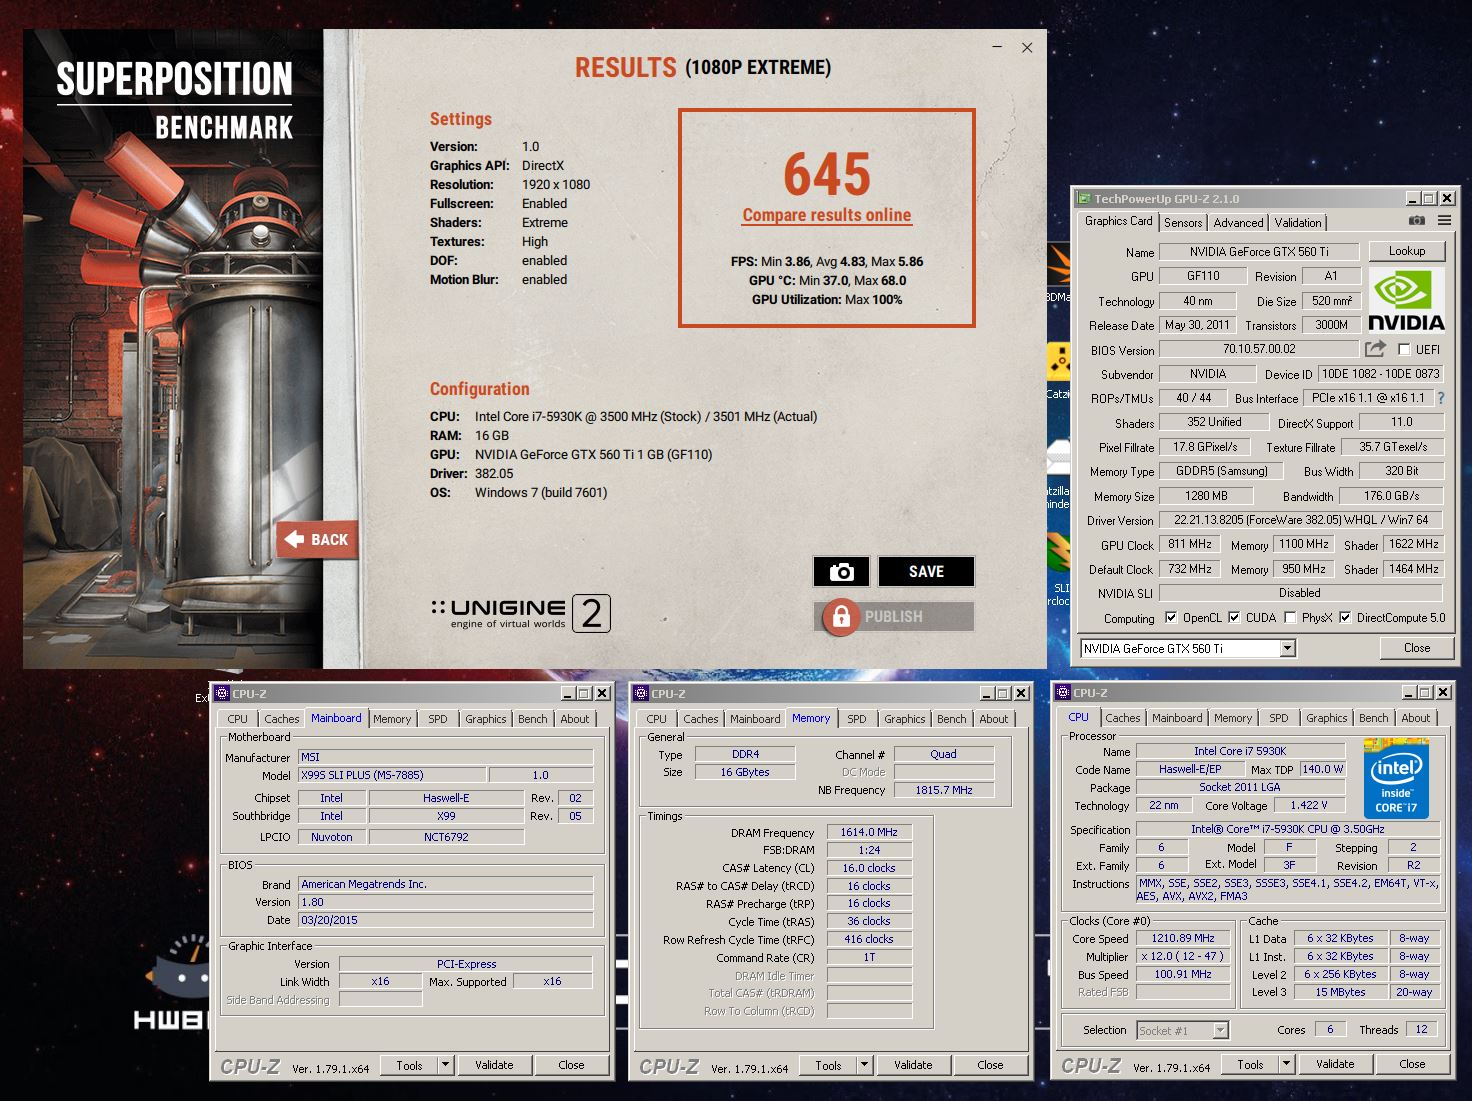Open Graphics tab in the Memory CPU-Z window
Image resolution: width=1472 pixels, height=1101 pixels.
[x=905, y=719]
